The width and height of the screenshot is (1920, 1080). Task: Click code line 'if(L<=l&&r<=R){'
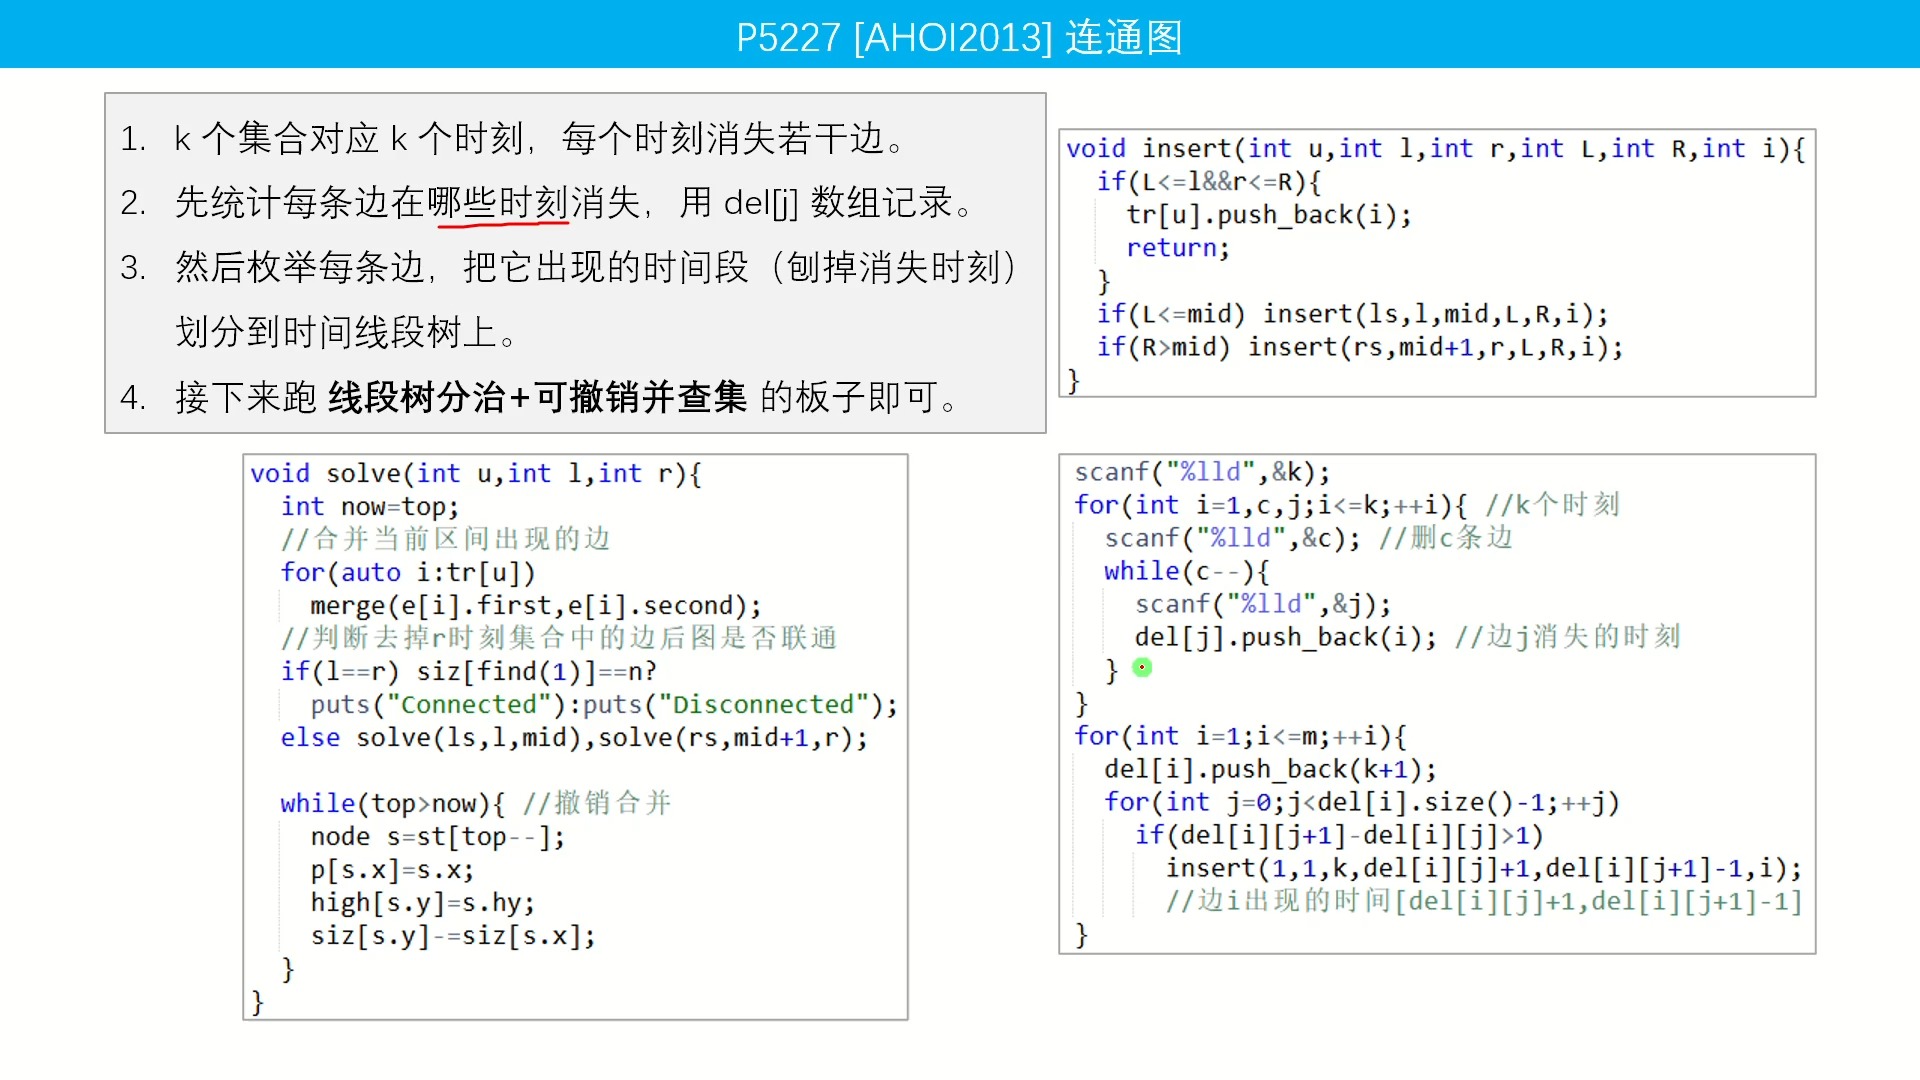[1209, 182]
